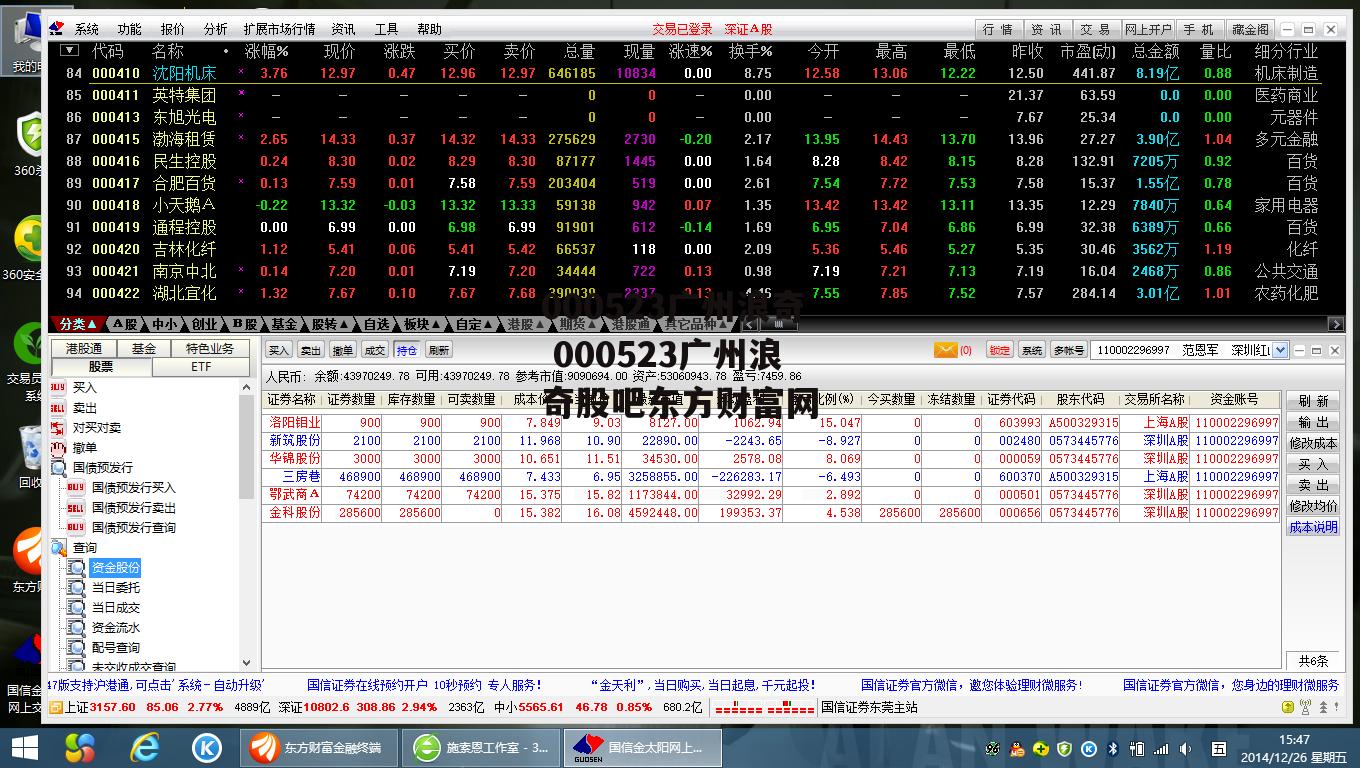The image size is (1360, 768).
Task: Click the 卖出 sell icon in trade tree
Action: pyautogui.click(x=58, y=408)
